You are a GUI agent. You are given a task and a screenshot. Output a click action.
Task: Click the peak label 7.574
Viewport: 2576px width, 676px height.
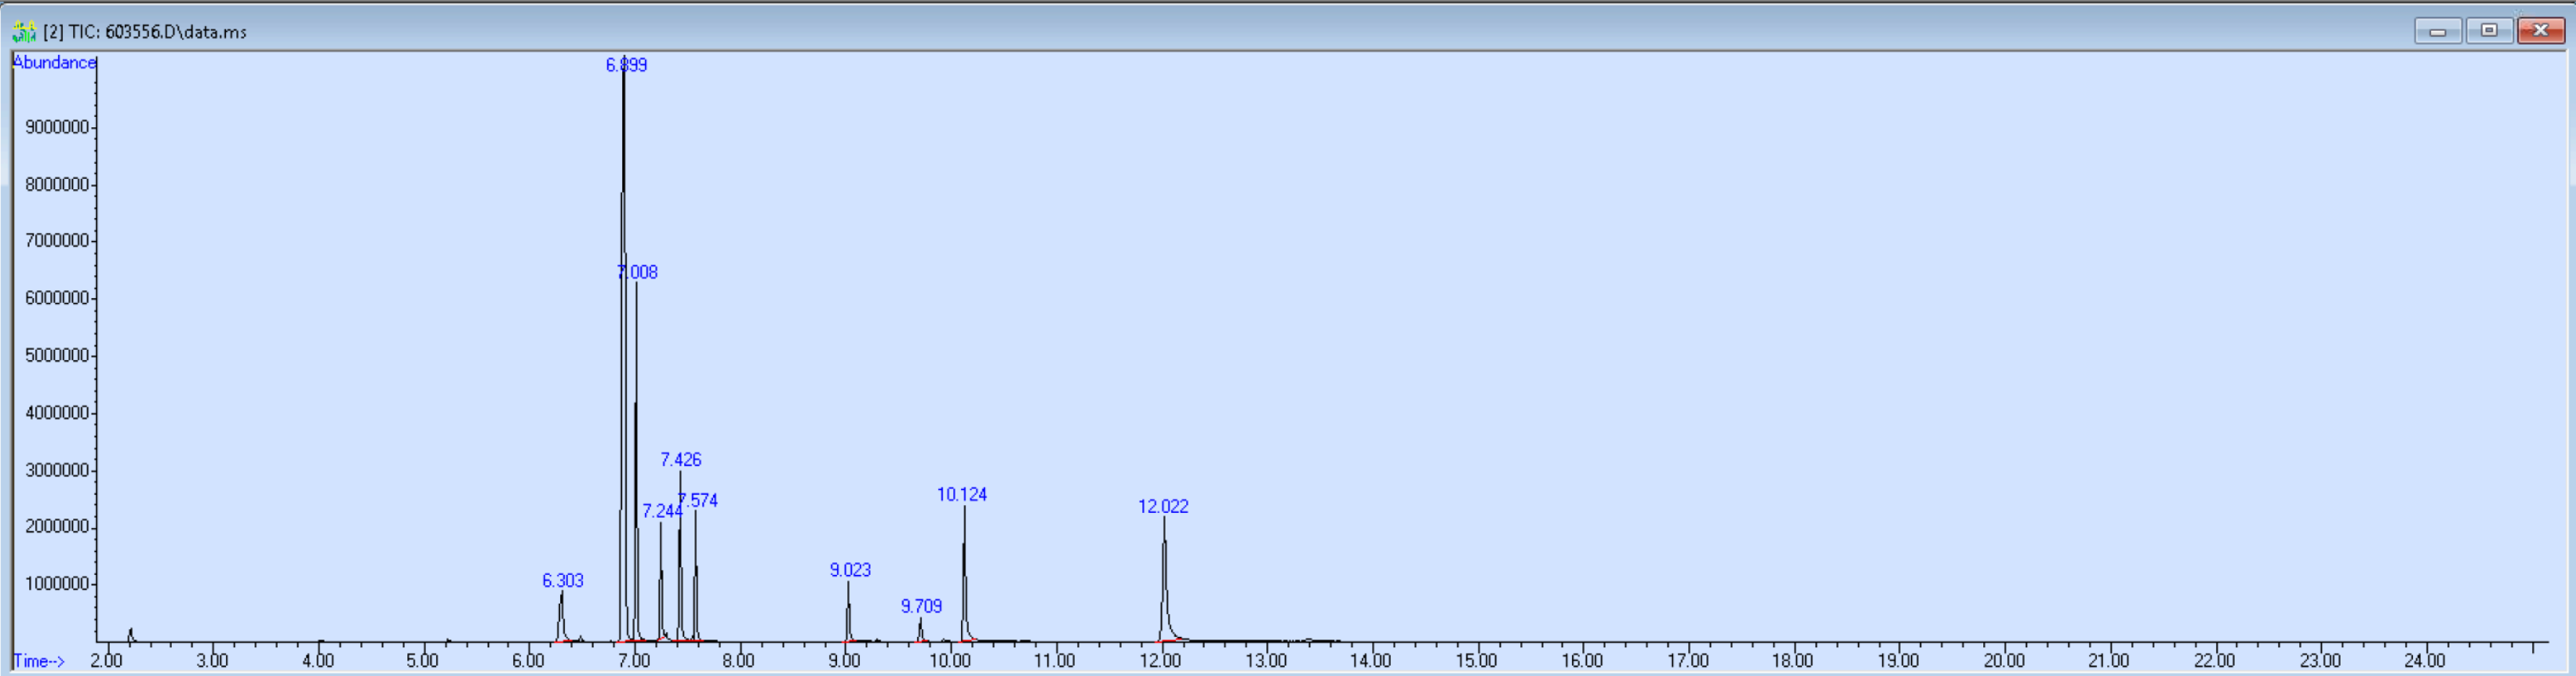(698, 501)
